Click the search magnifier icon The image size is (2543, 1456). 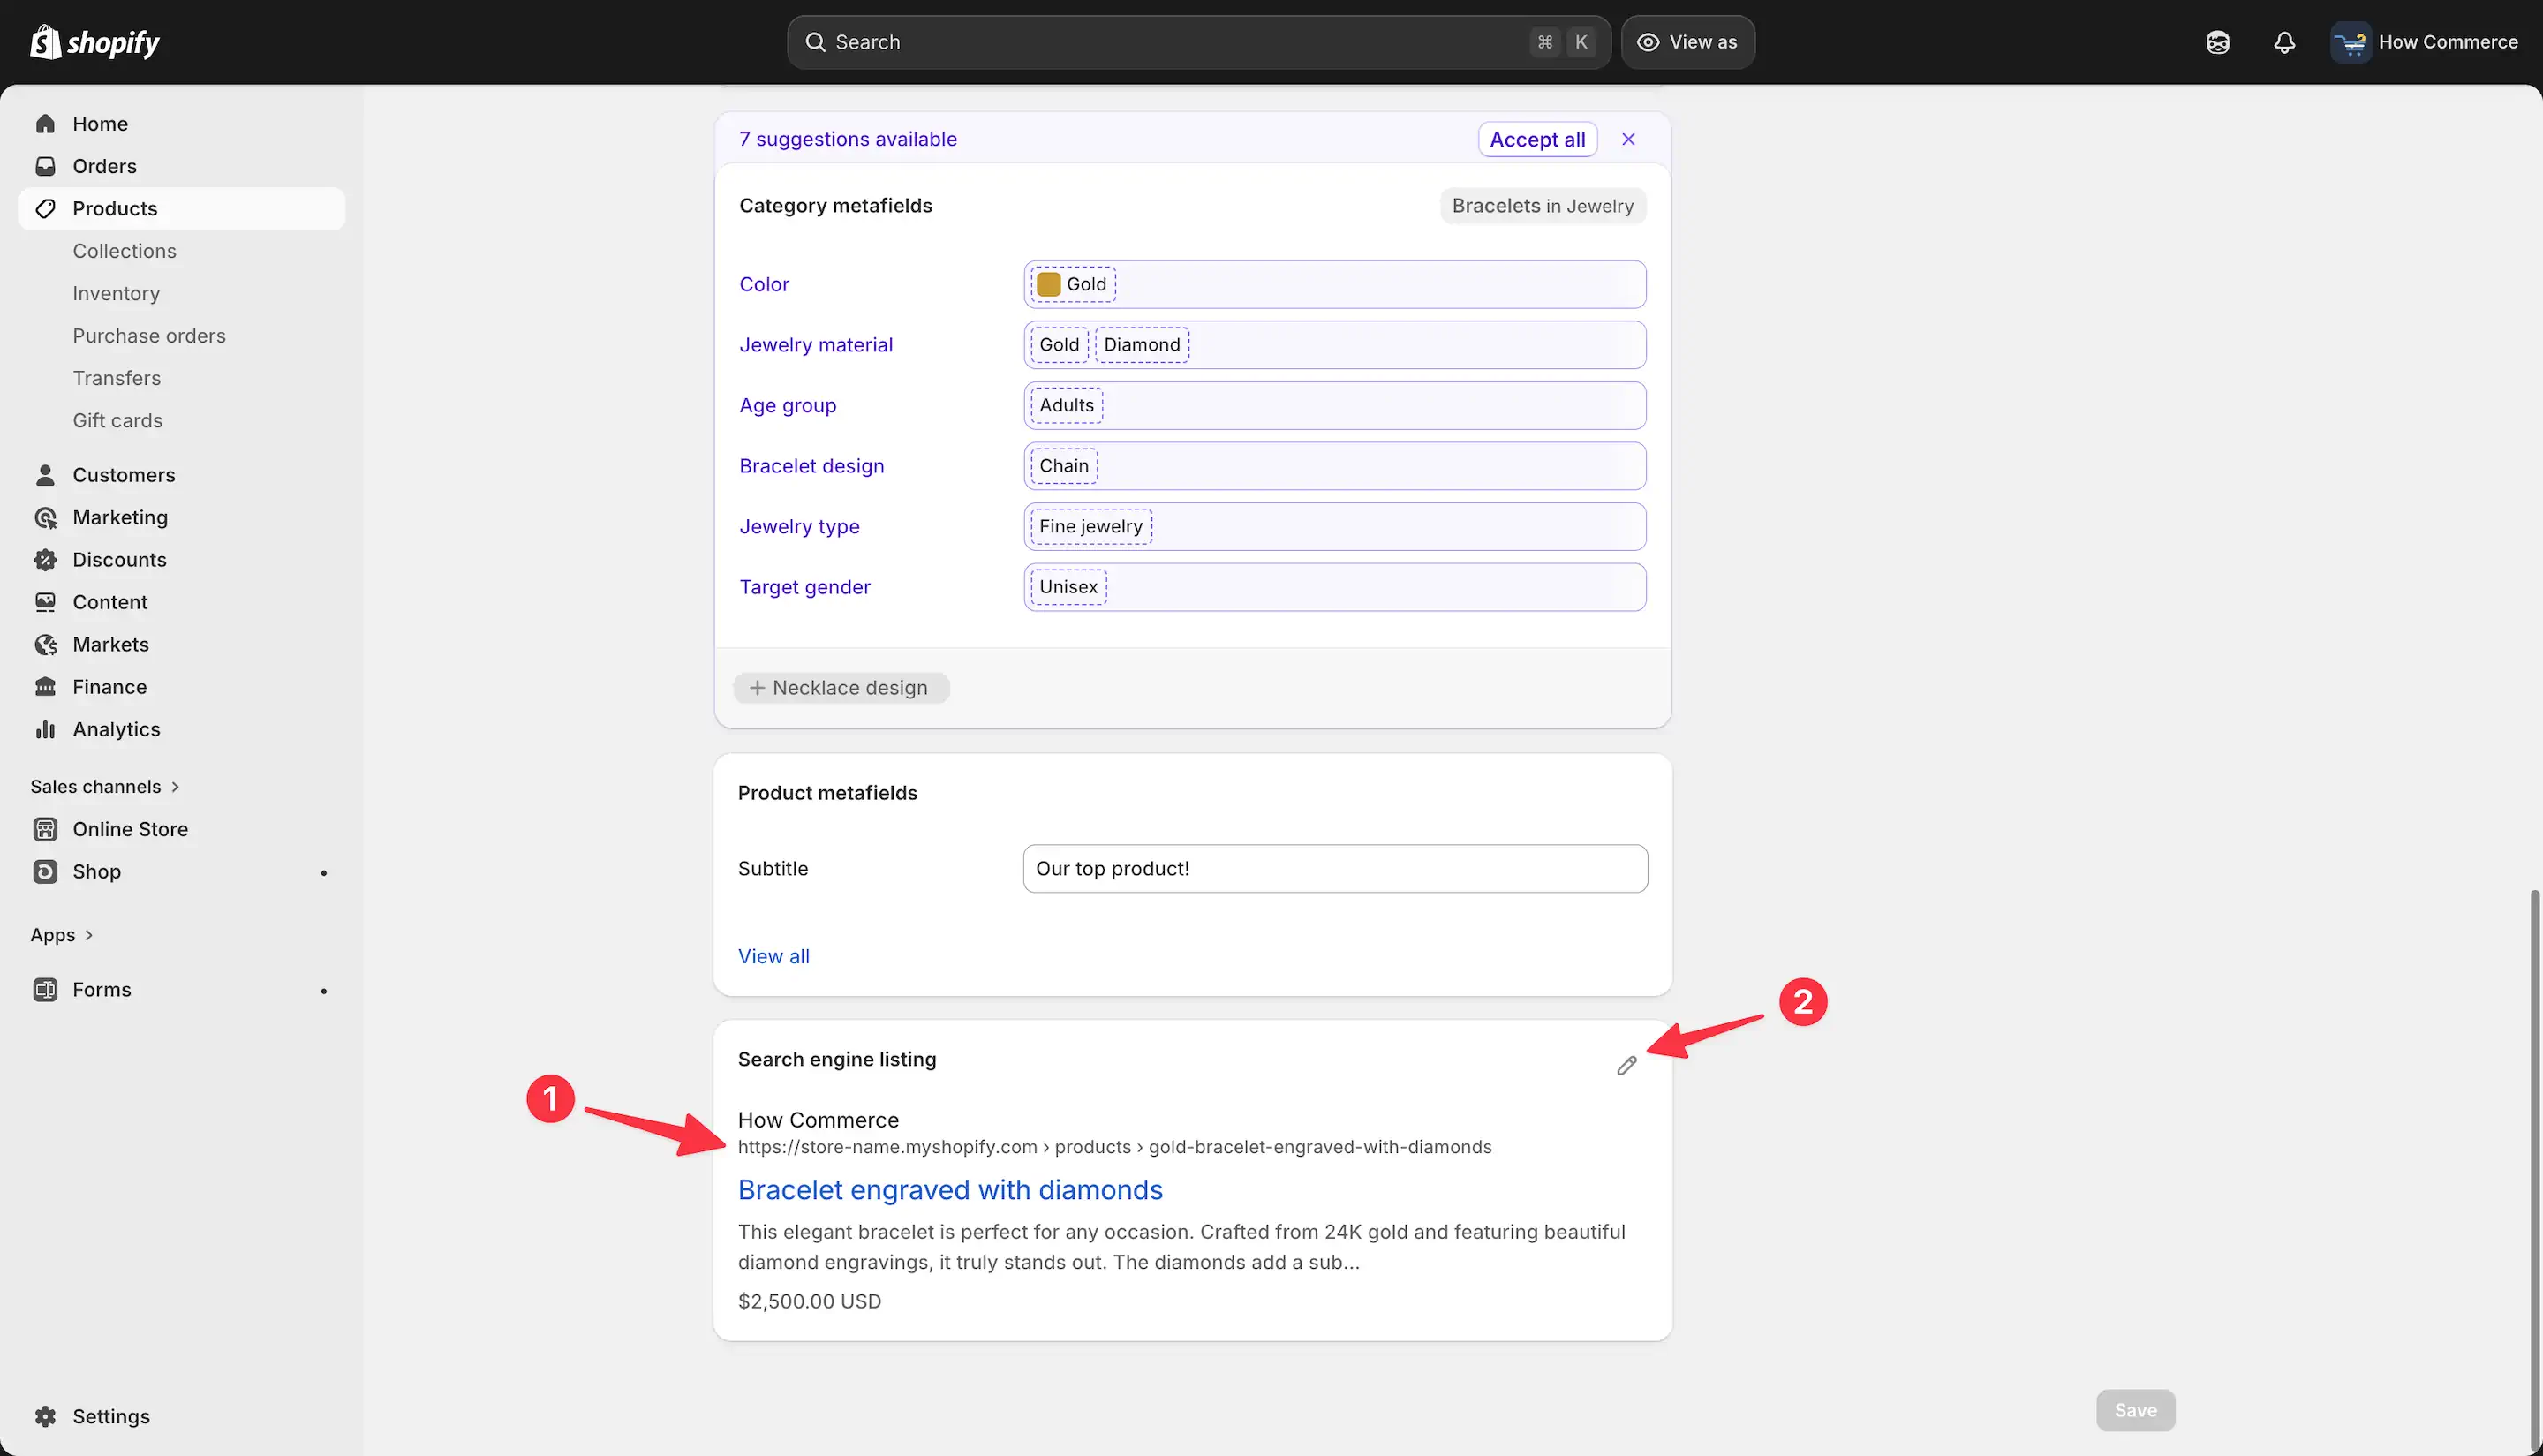815,42
